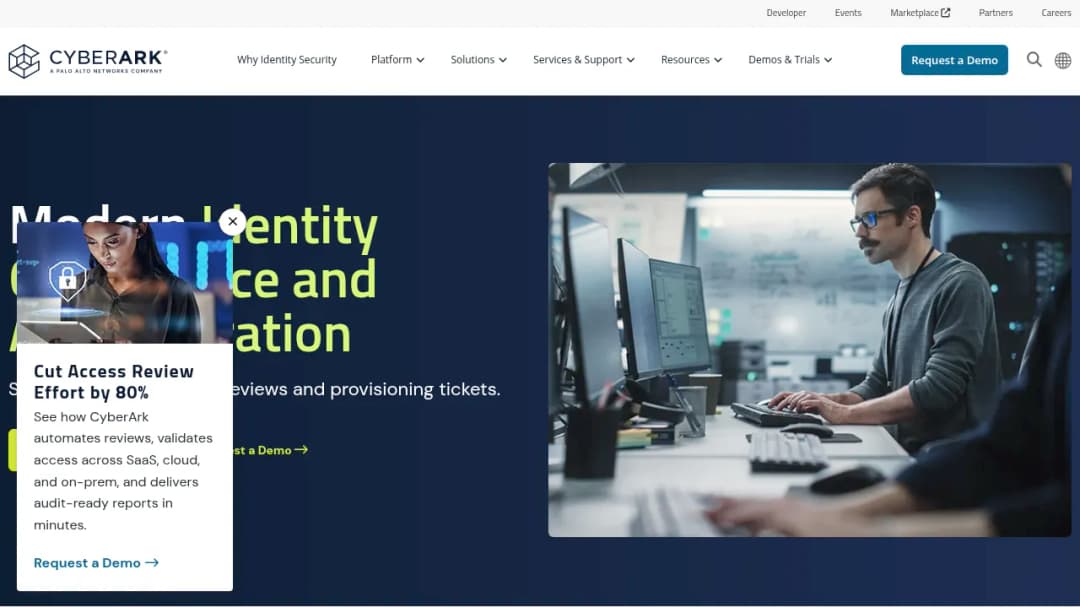Click the CyberArk logo
This screenshot has height=608, width=1080.
pos(87,61)
